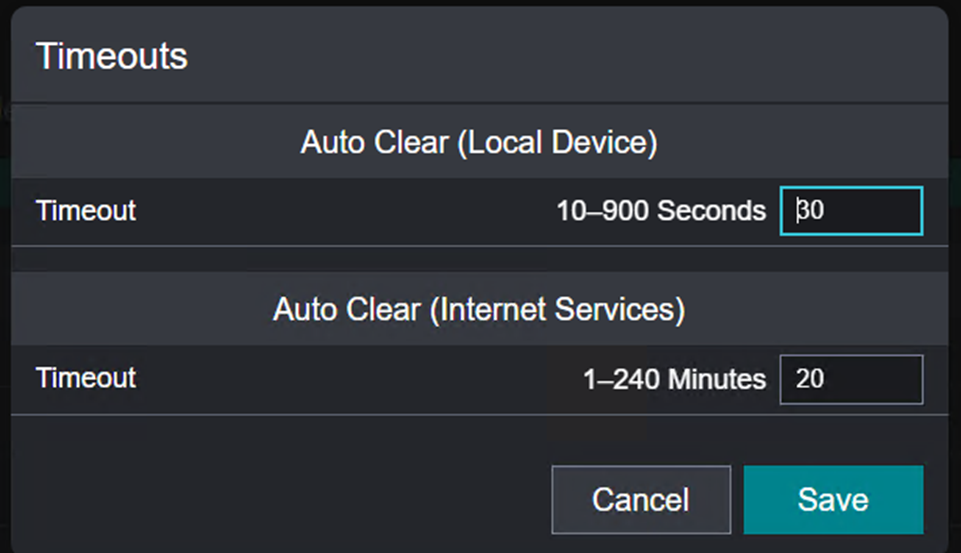961x553 pixels.
Task: Click the Timeout label under Local Device
Action: [86, 211]
